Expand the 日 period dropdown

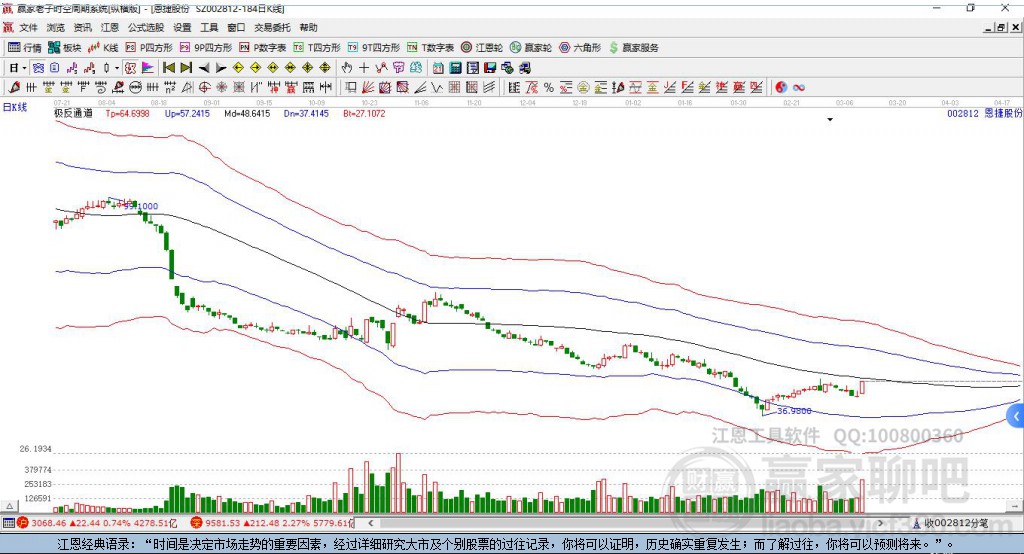(24, 68)
